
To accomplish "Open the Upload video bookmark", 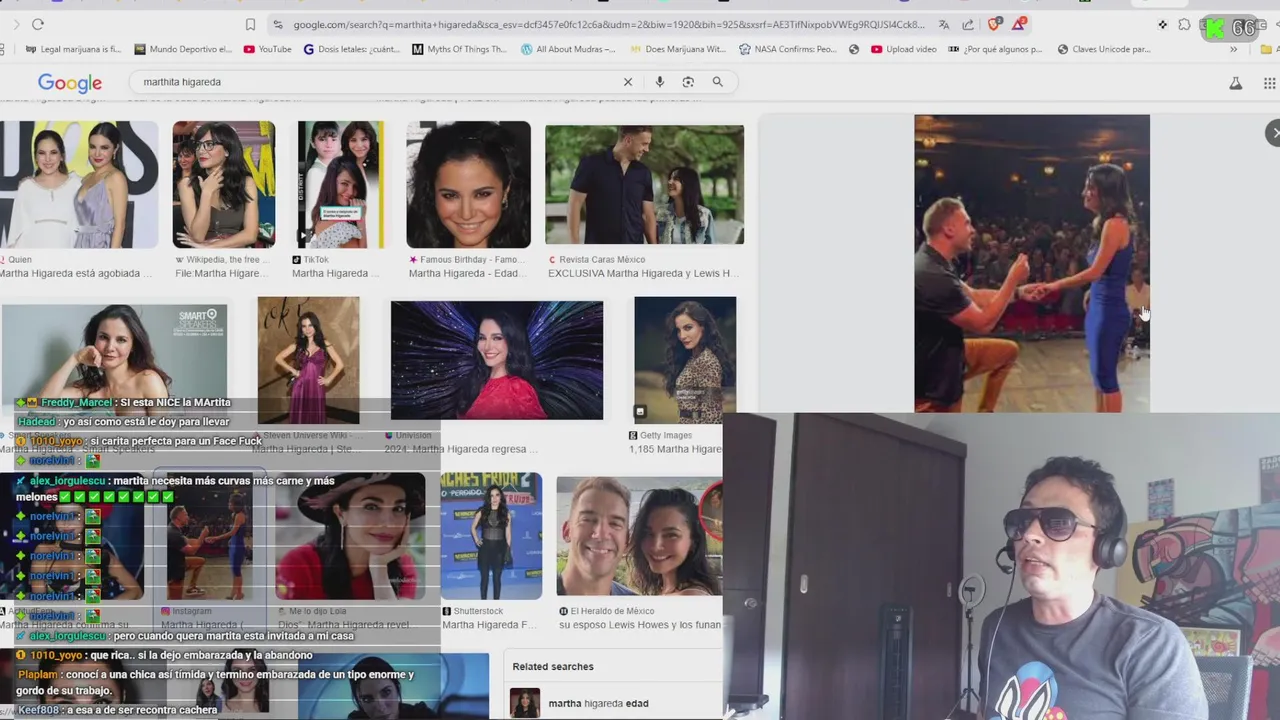I will pos(904,49).
